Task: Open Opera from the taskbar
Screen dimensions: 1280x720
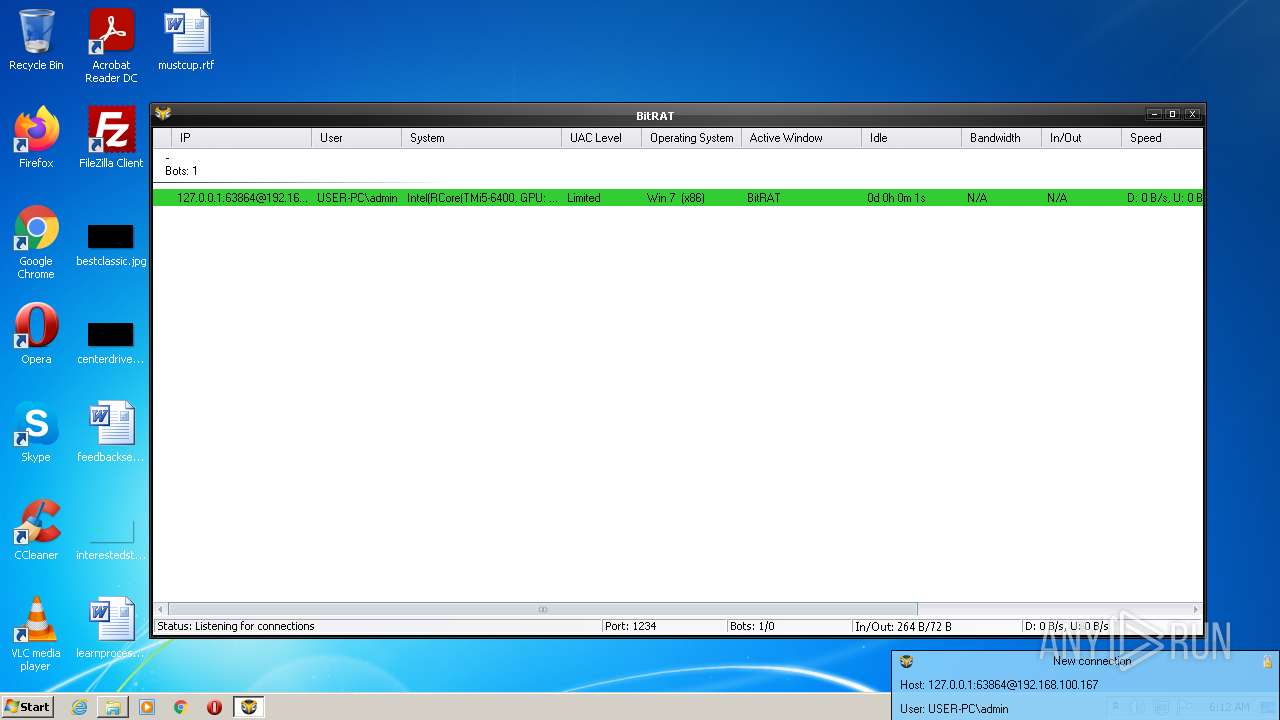Action: [x=214, y=707]
